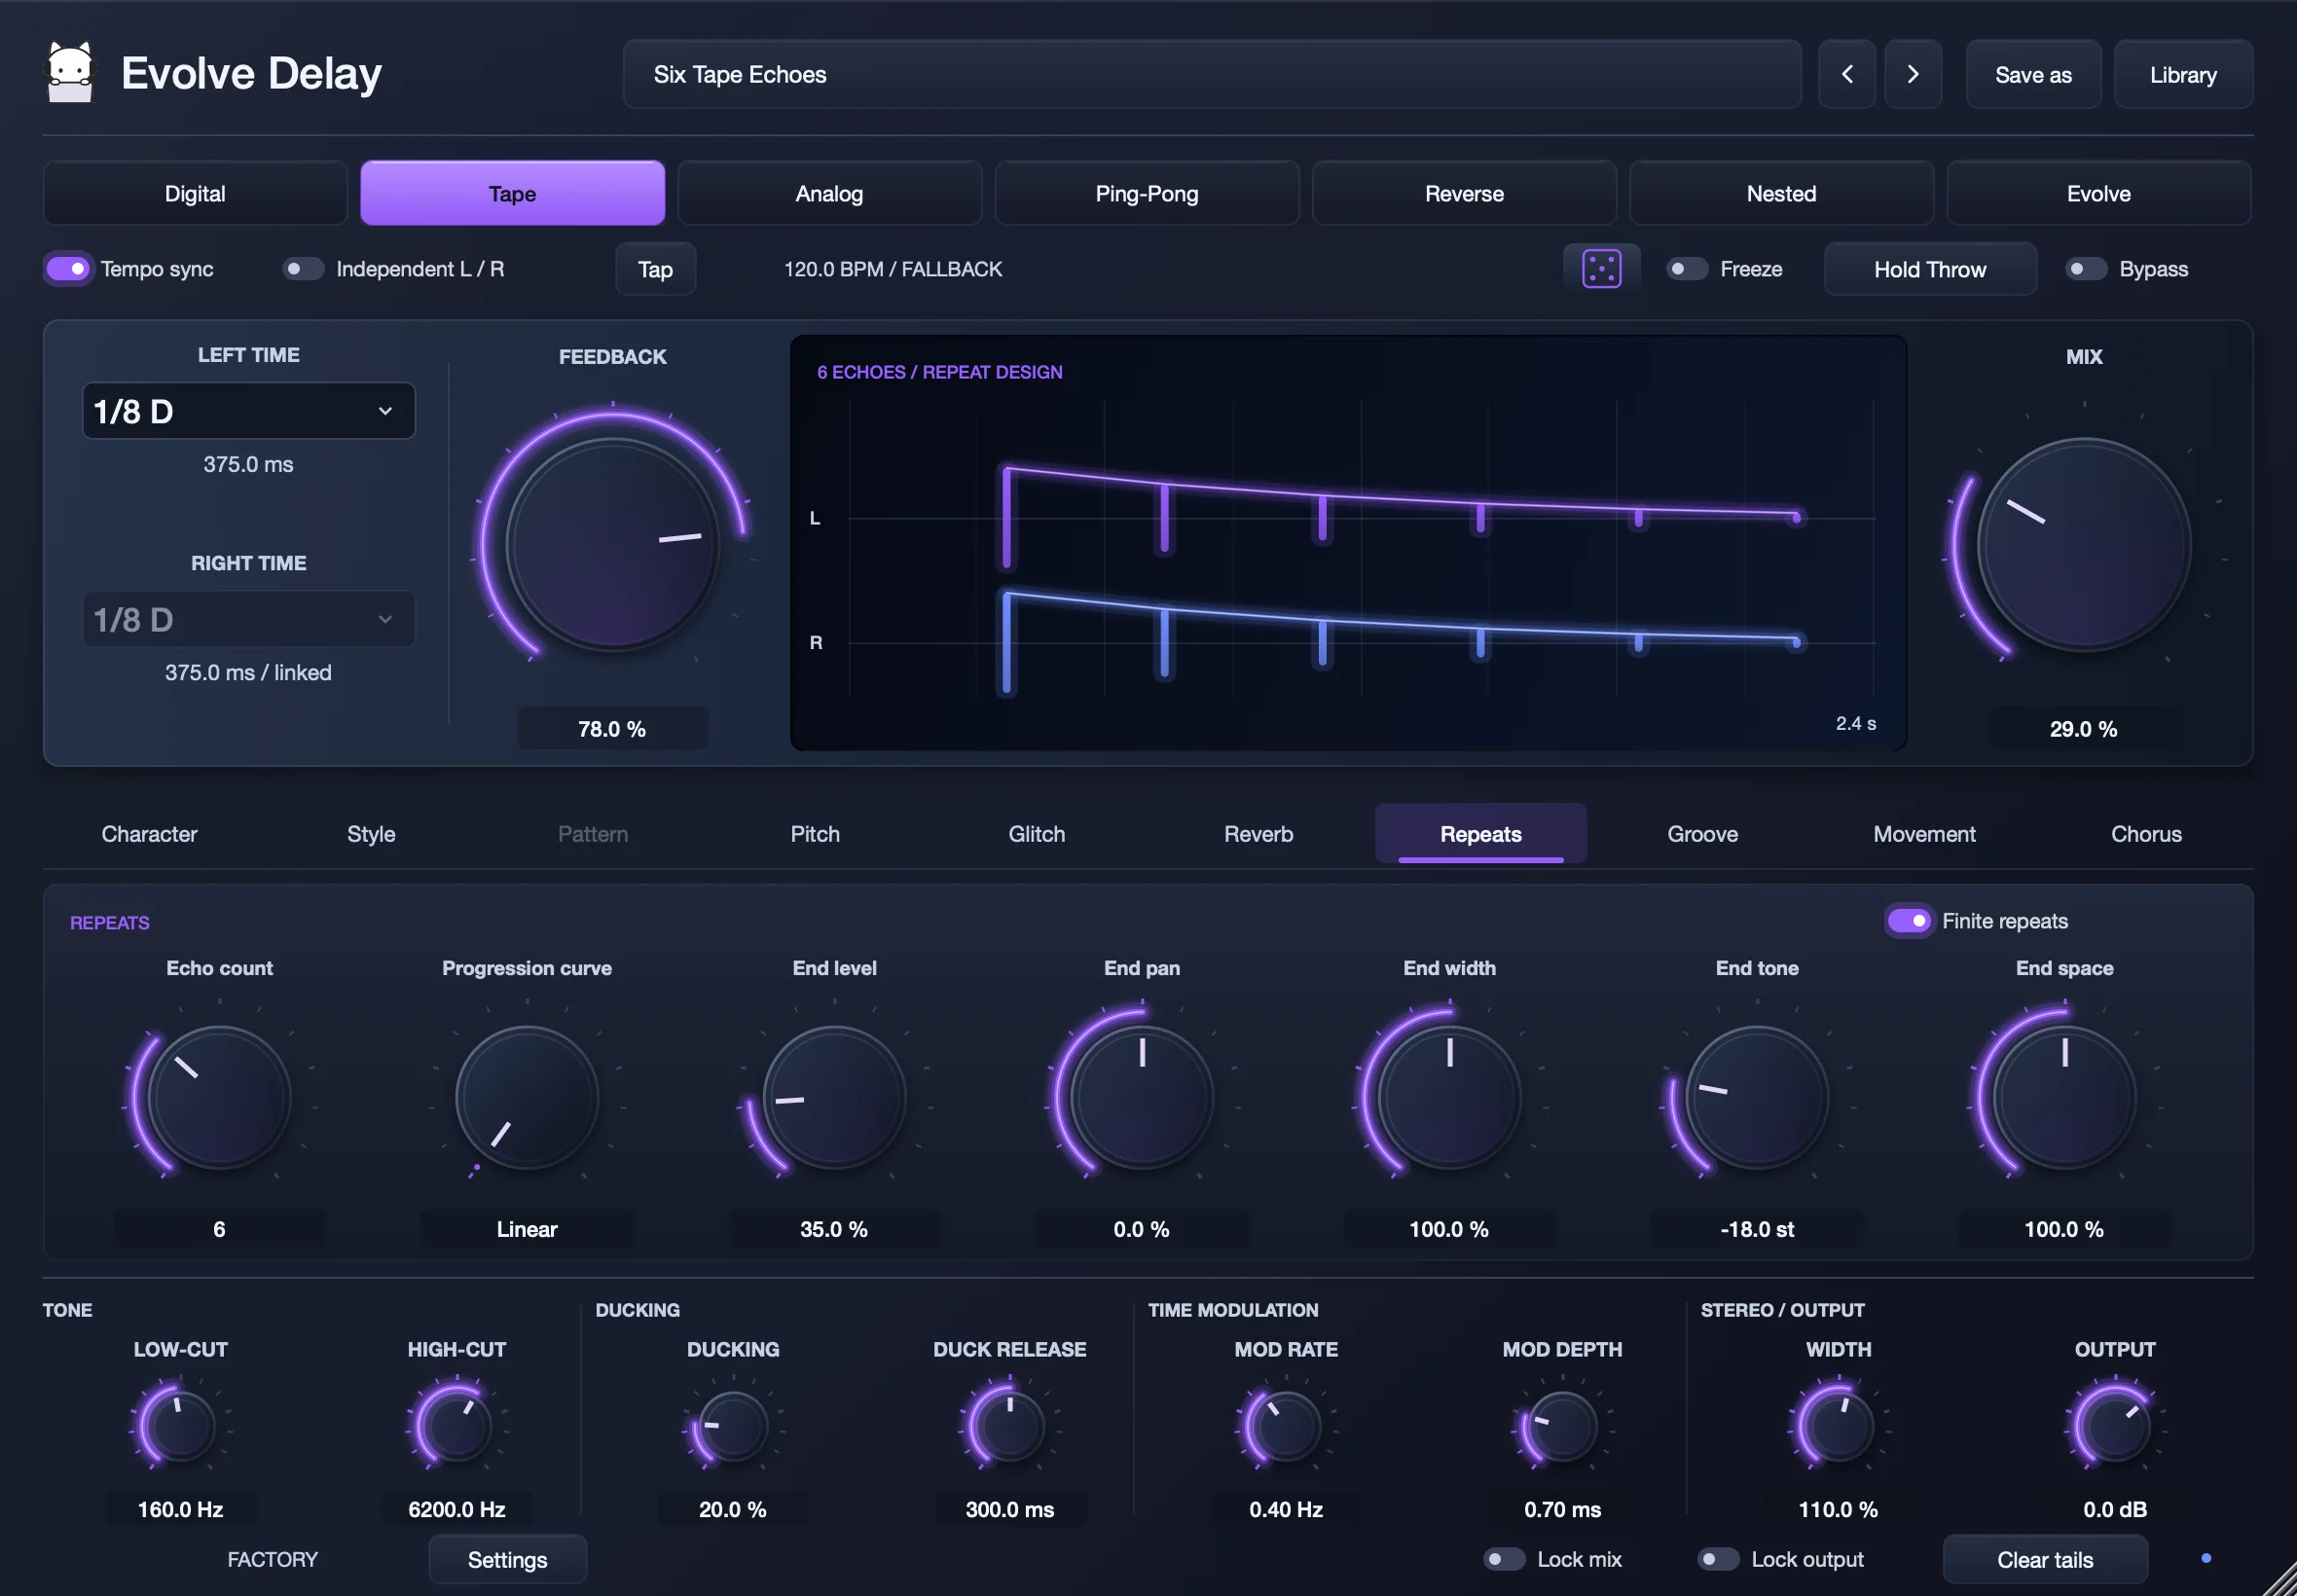Open the Left Time 1/8 D dropdown
This screenshot has height=1596, width=2297.
[248, 411]
